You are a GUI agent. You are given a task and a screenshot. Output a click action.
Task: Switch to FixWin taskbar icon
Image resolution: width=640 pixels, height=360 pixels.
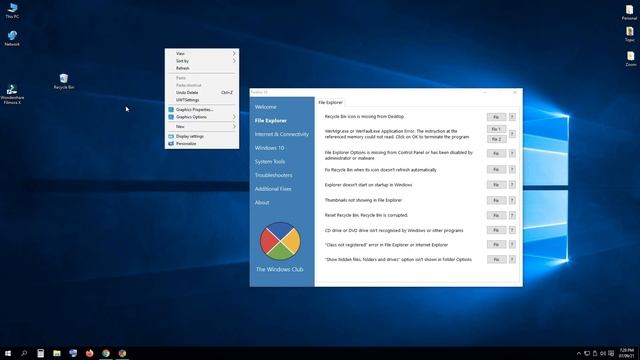tap(122, 353)
